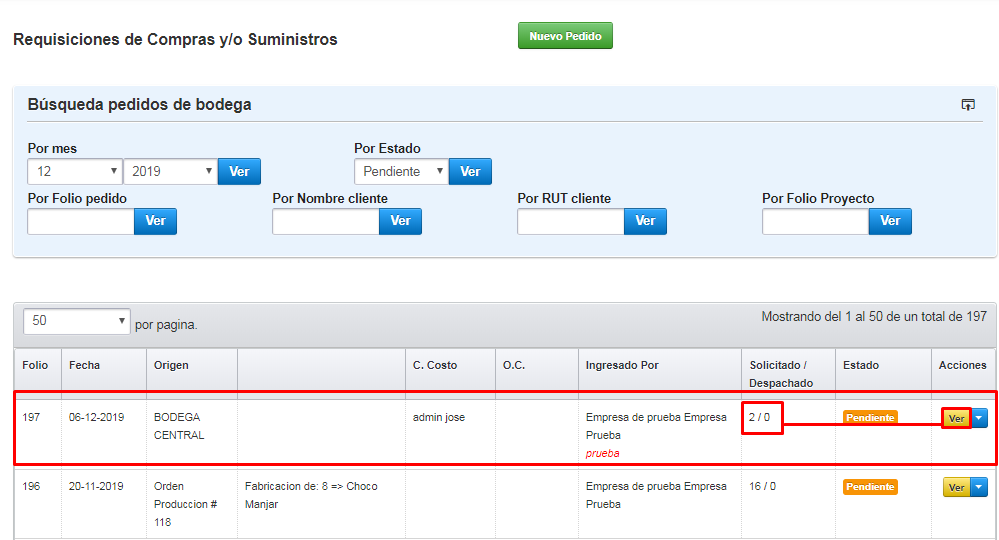Focus the Por Folio Proyecto text field
The height and width of the screenshot is (540, 999).
[x=816, y=222]
